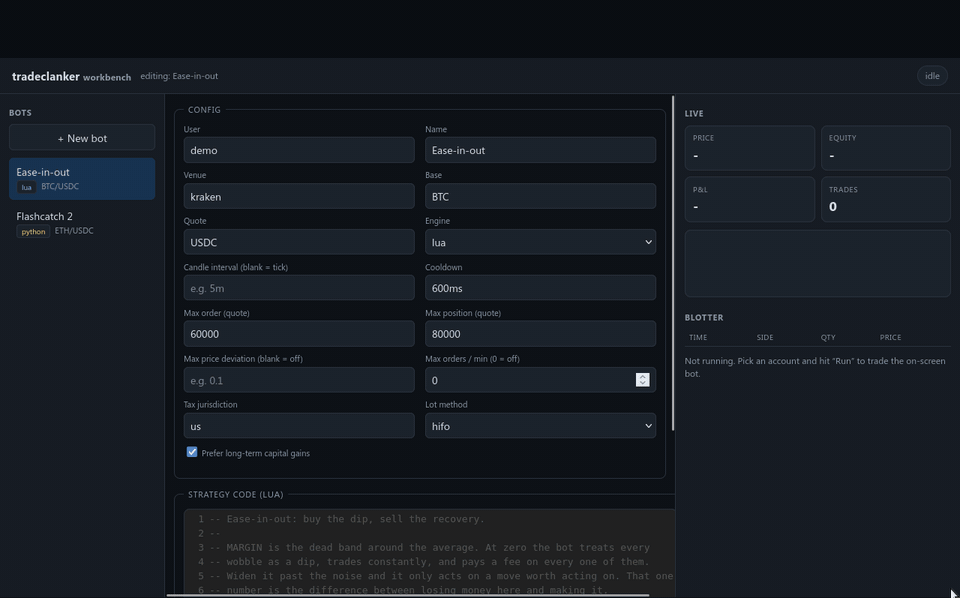960x598 pixels.
Task: Click the editing: Ease-in-out header text
Action: pyautogui.click(x=179, y=76)
